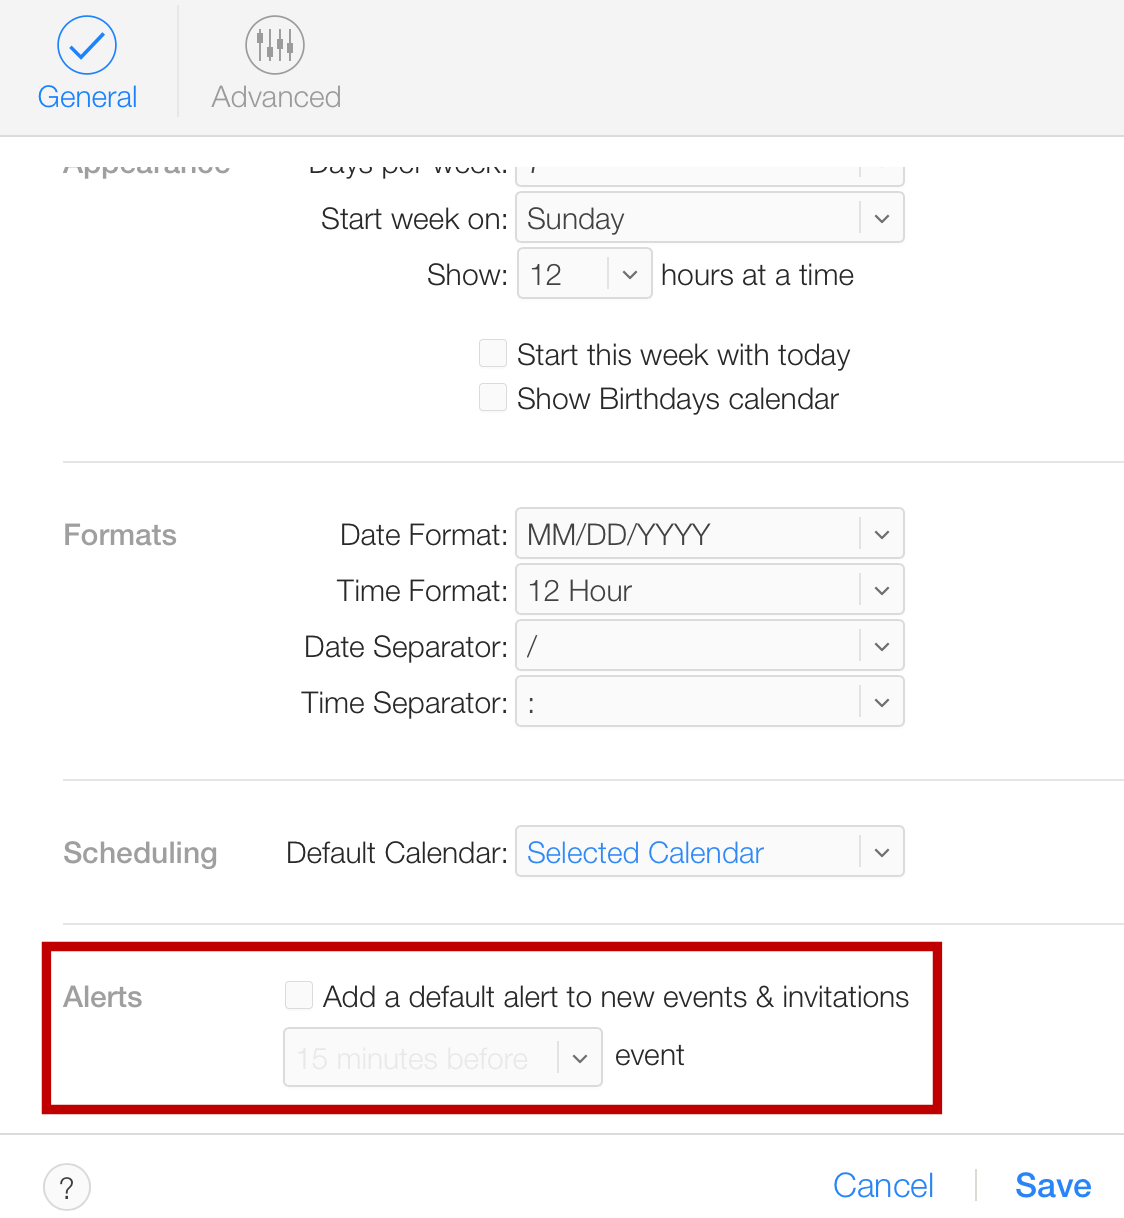Enable default alert for new events
The width and height of the screenshot is (1124, 1218).
tap(299, 995)
